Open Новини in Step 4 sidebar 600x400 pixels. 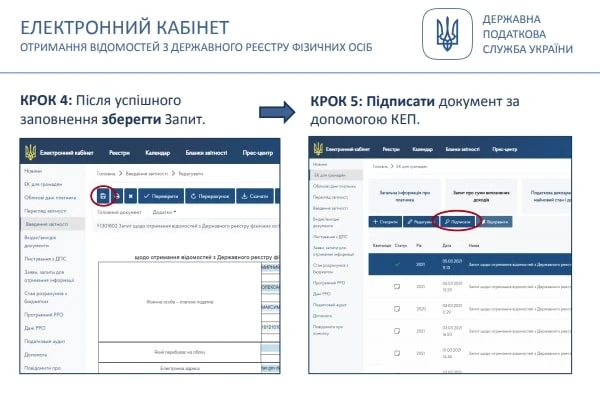click(33, 171)
